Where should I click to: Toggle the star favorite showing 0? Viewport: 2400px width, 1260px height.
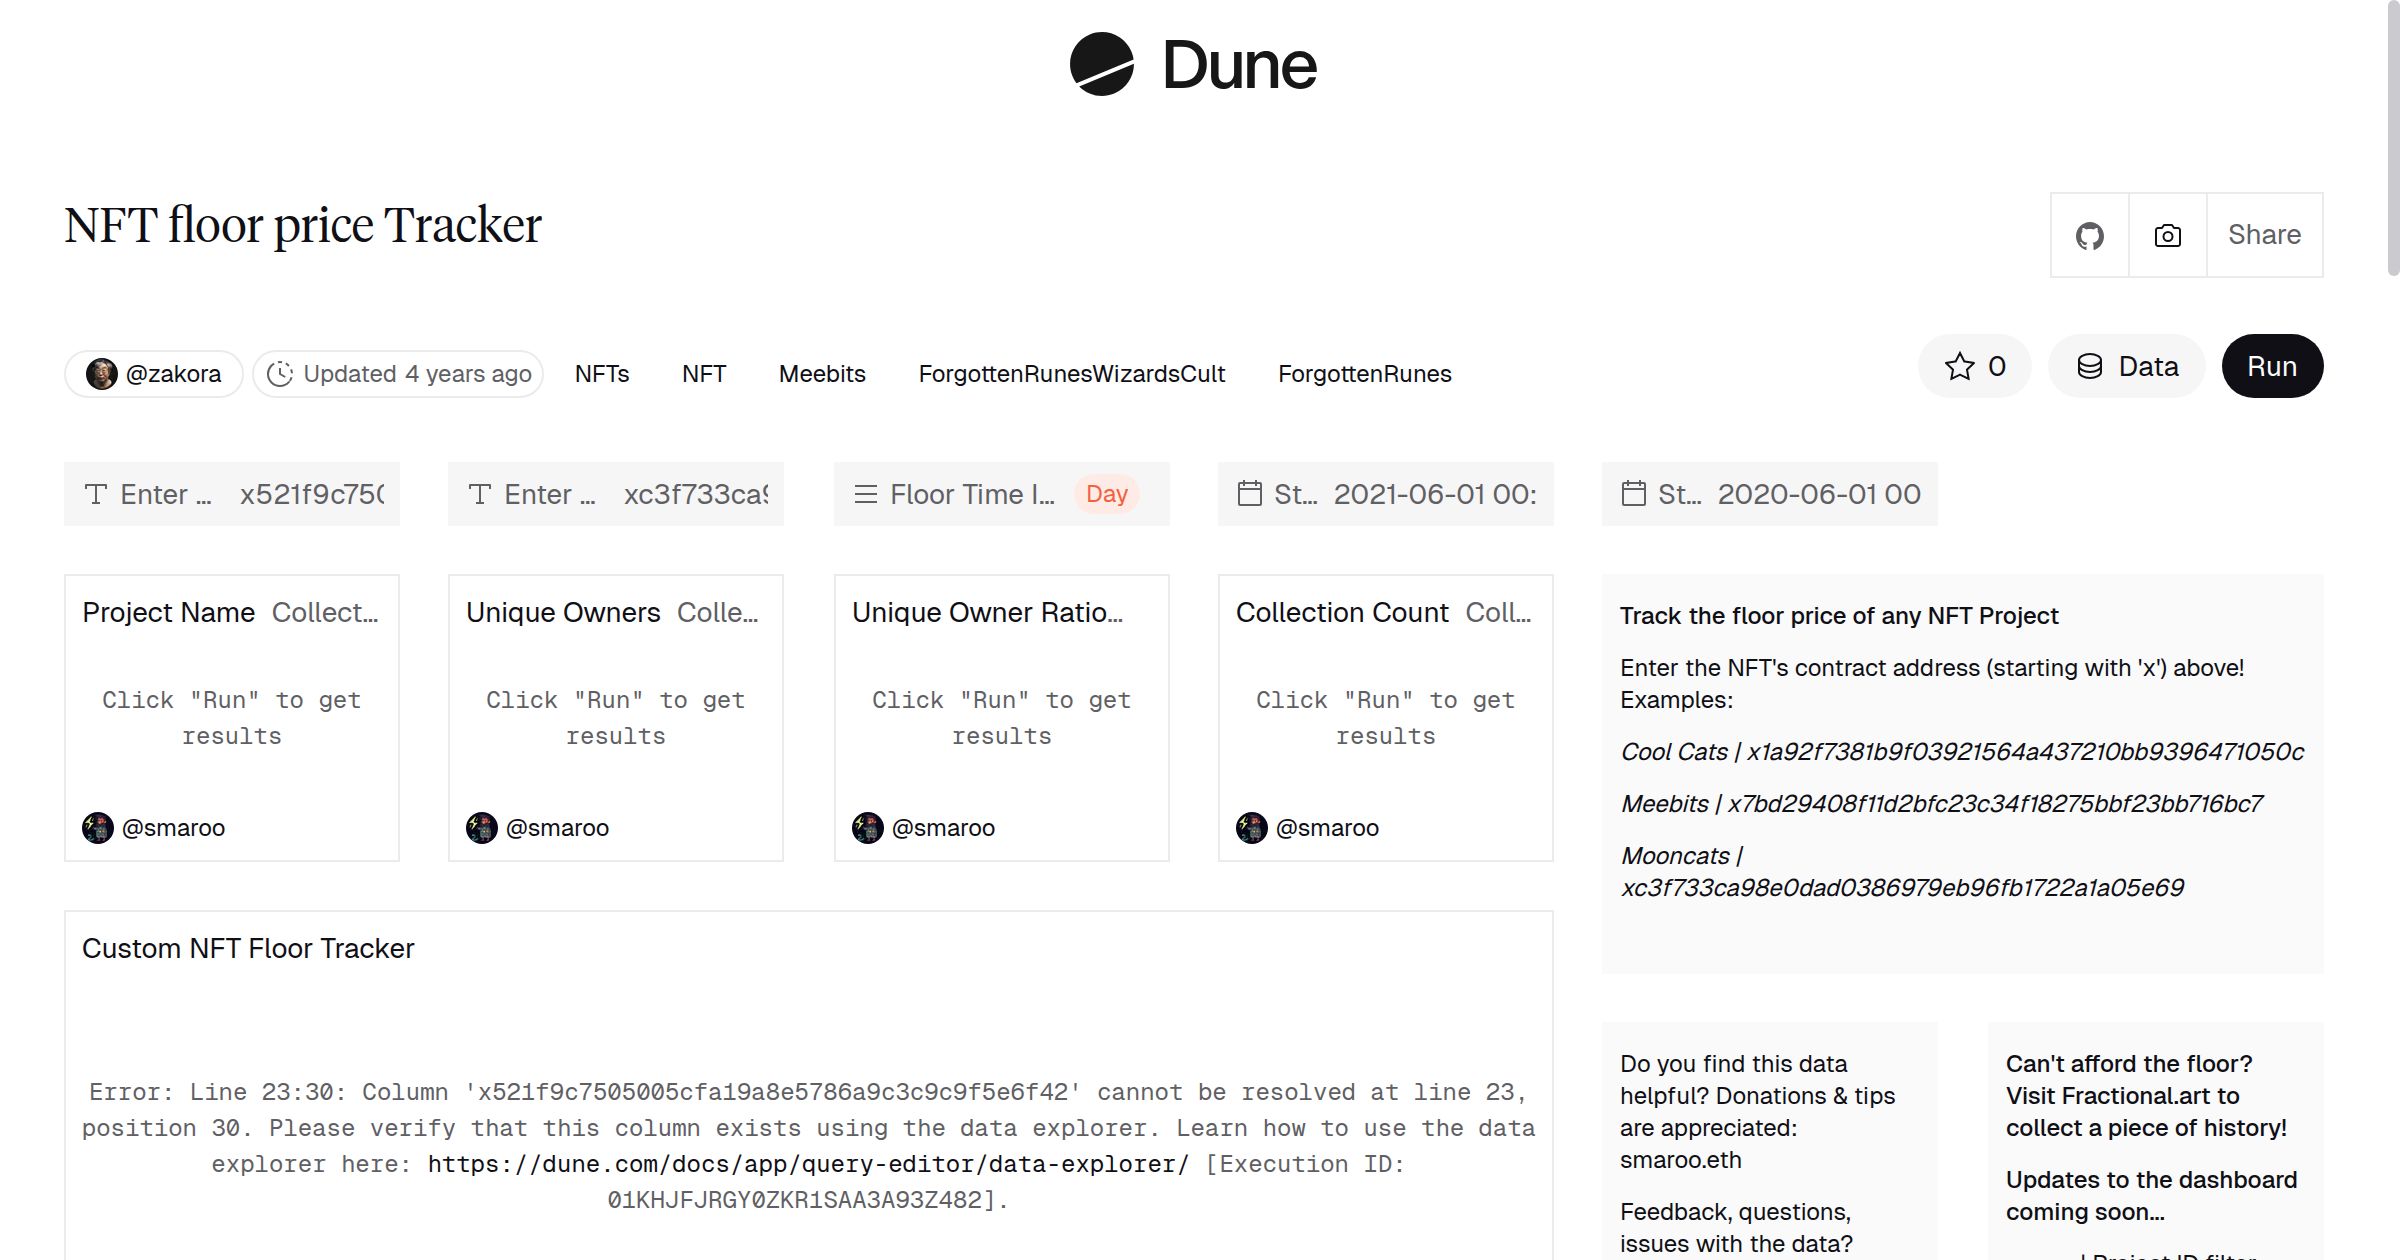point(1972,366)
